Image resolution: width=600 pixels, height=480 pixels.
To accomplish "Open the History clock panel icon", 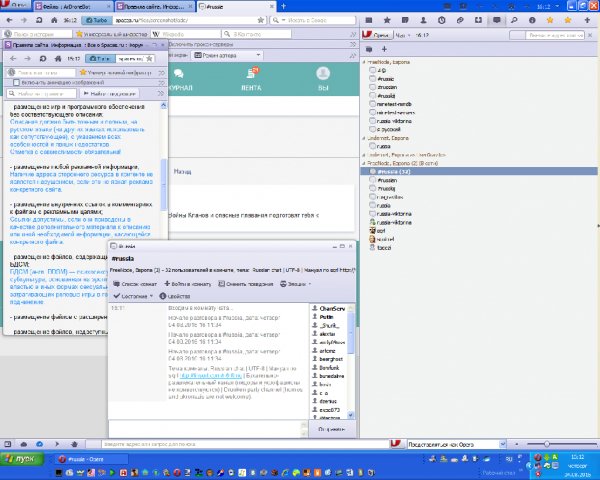I will point(442,20).
